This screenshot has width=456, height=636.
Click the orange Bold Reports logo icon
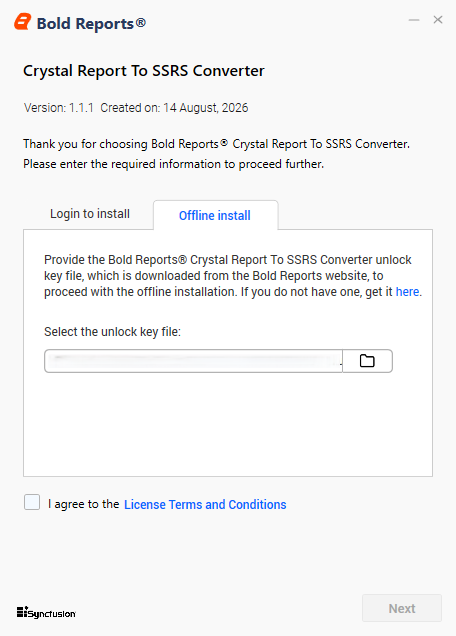(x=23, y=21)
